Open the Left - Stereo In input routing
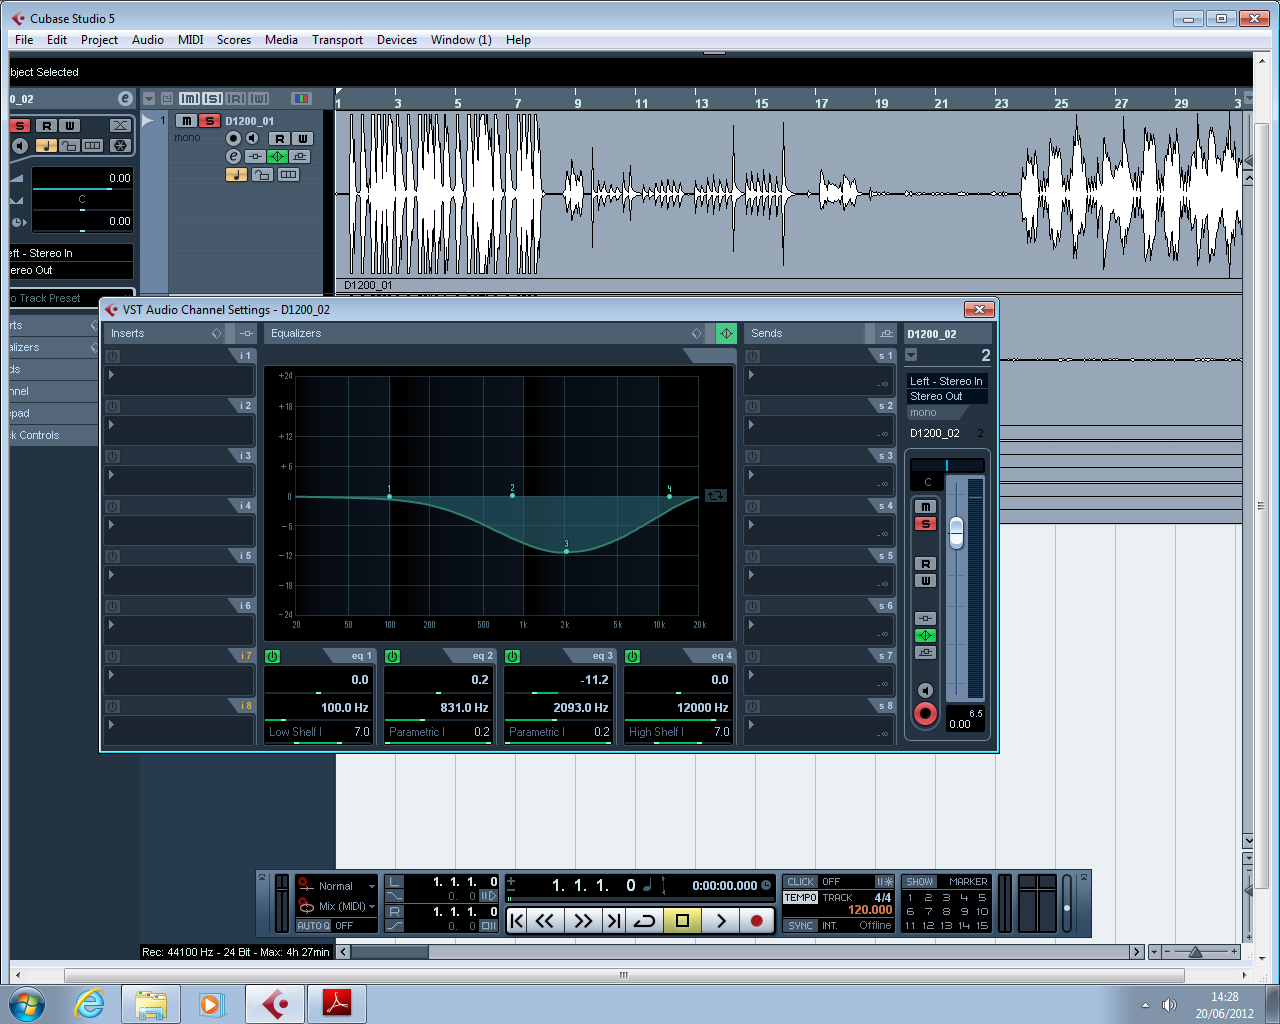The image size is (1280, 1024). click(947, 381)
